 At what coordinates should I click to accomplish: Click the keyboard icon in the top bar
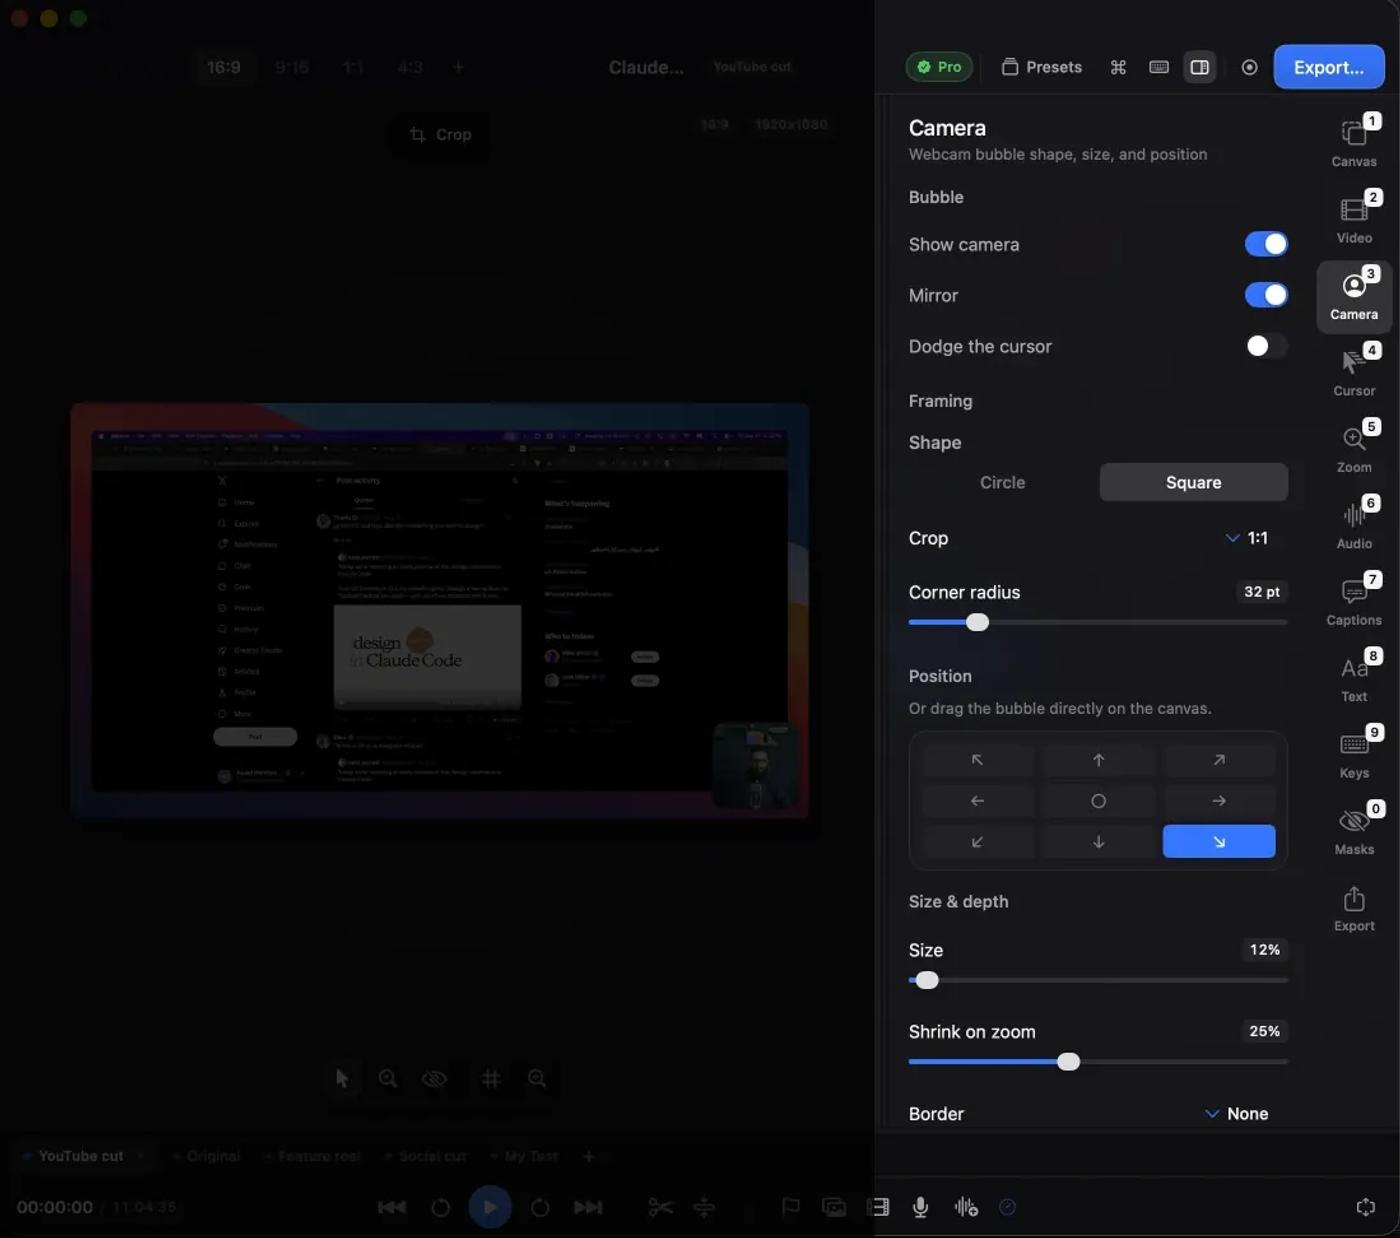click(x=1159, y=67)
